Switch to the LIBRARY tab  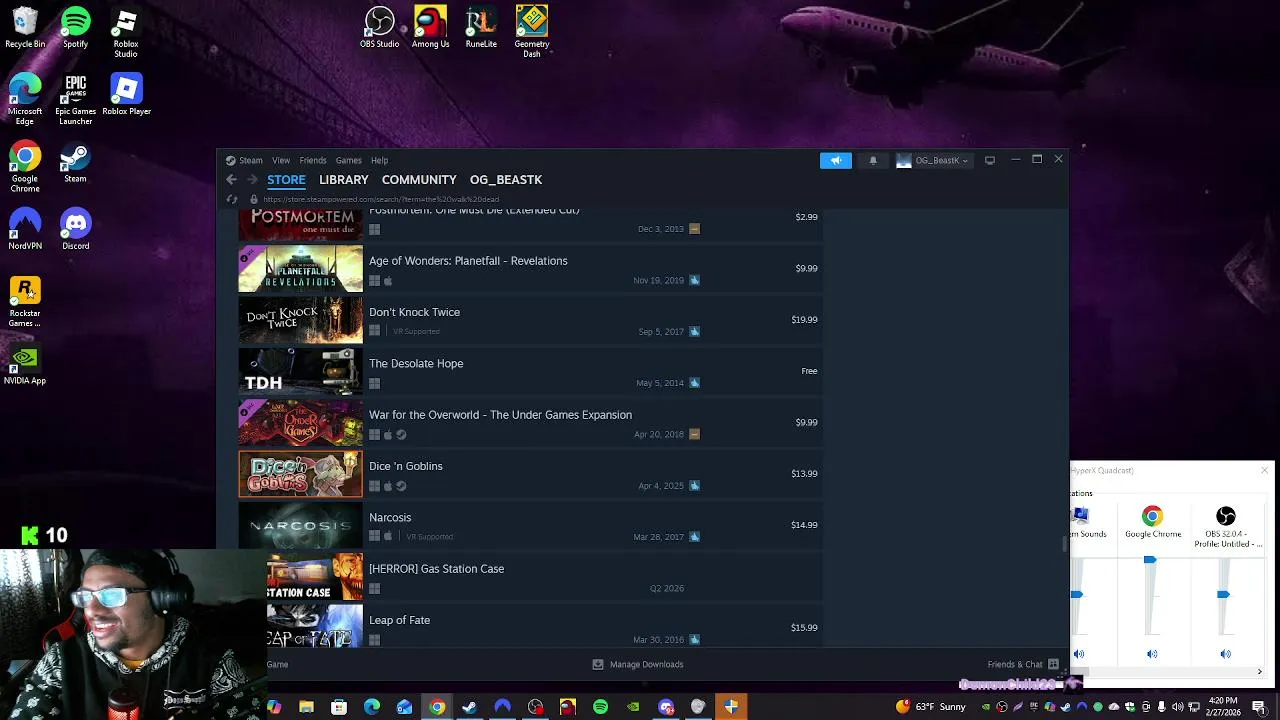click(344, 180)
